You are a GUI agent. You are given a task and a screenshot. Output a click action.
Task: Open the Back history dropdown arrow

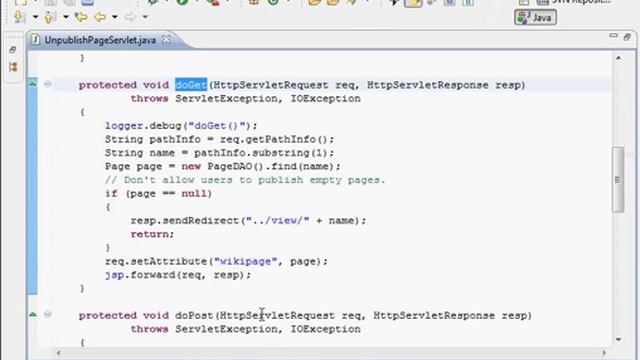[x=115, y=17]
